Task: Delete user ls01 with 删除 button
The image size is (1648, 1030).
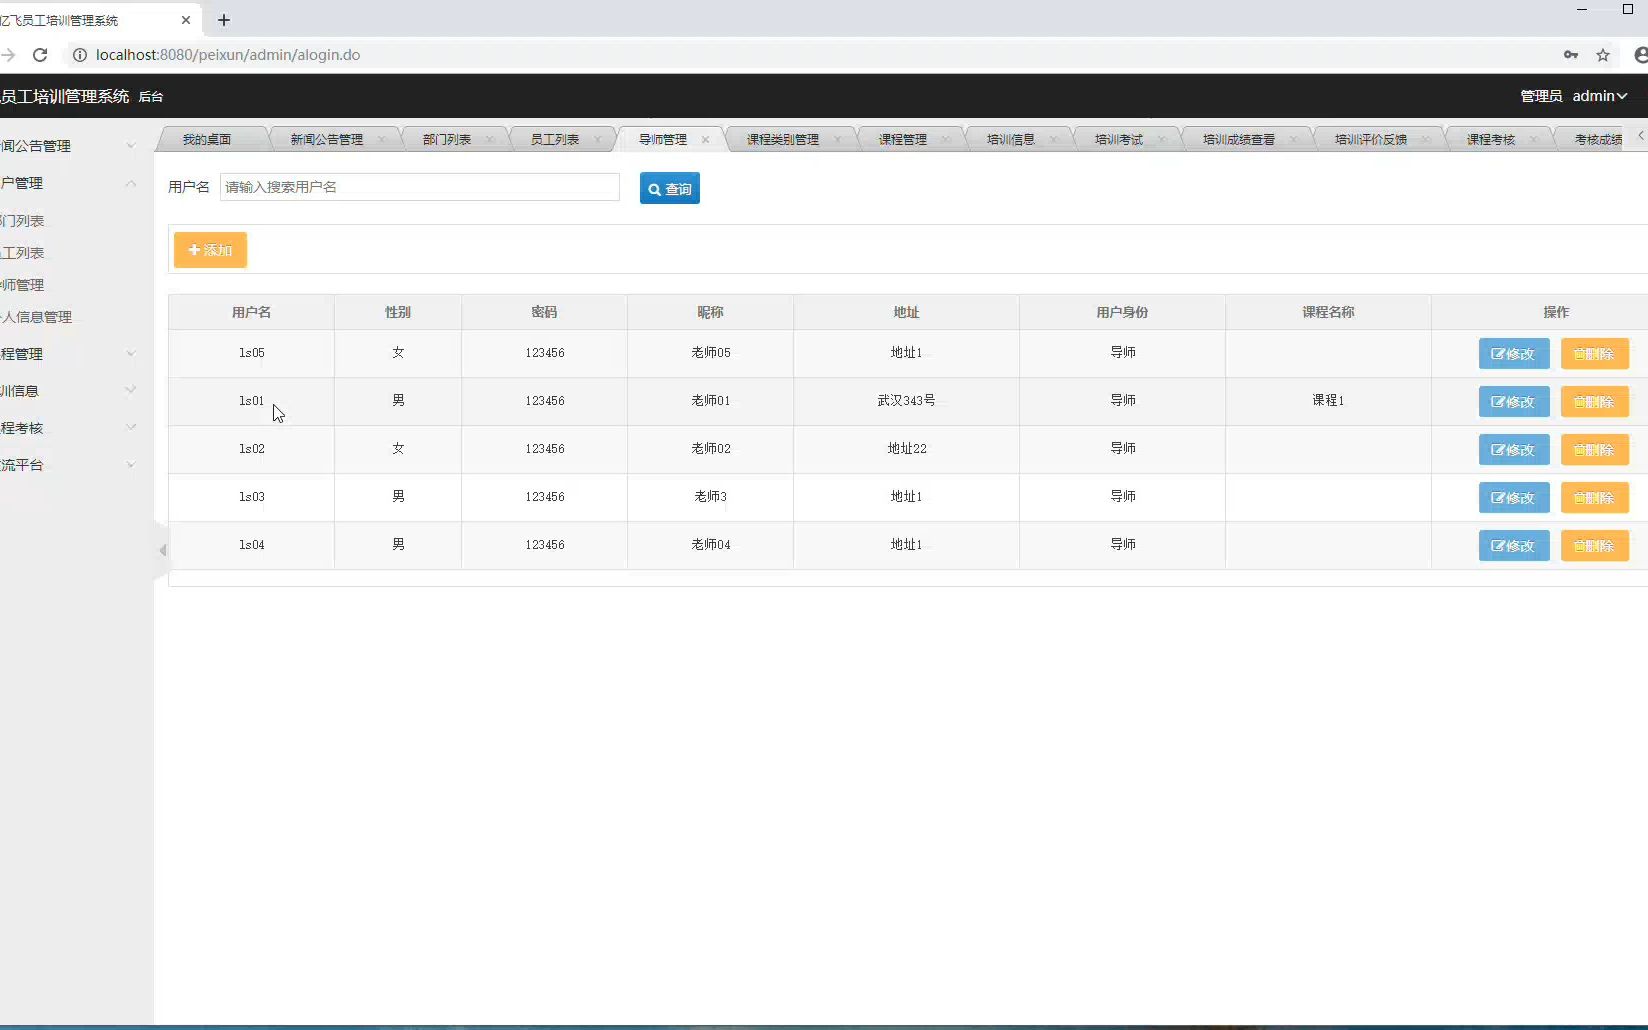Action: 1595,402
